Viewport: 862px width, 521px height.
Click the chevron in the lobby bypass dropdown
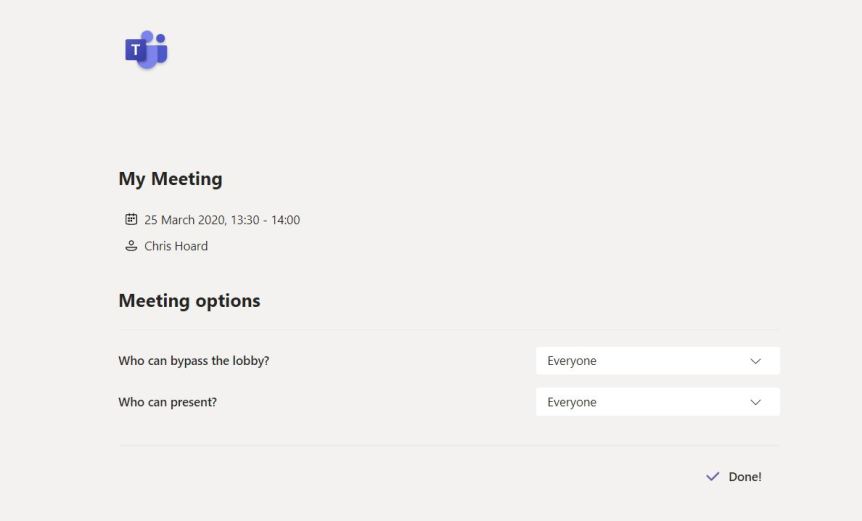tap(755, 361)
